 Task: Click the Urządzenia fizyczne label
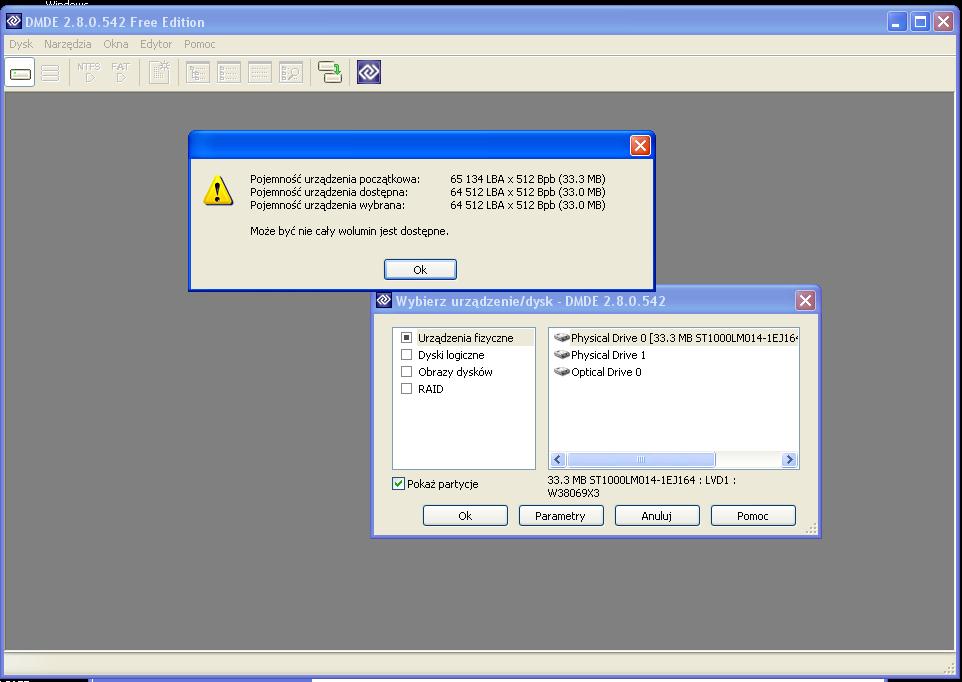pos(466,338)
